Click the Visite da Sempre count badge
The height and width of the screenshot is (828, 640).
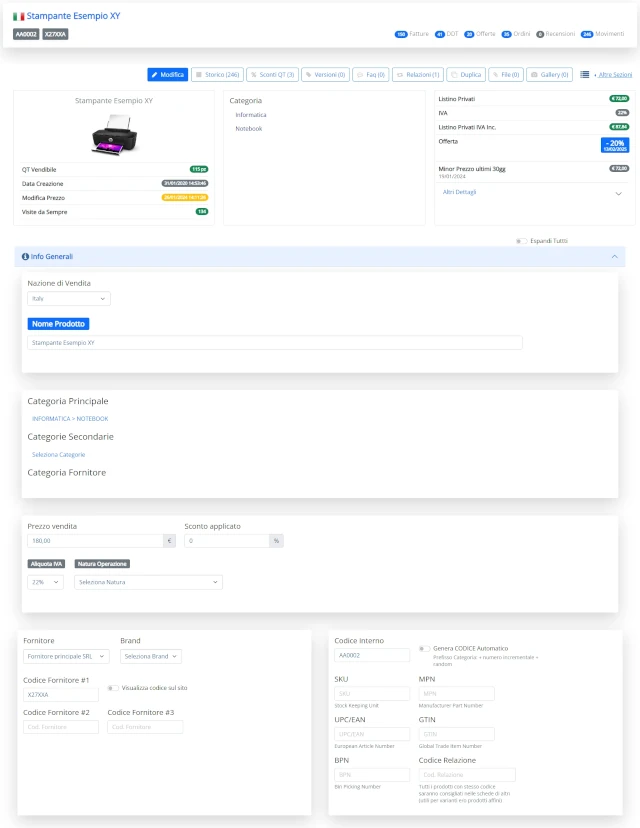202,212
